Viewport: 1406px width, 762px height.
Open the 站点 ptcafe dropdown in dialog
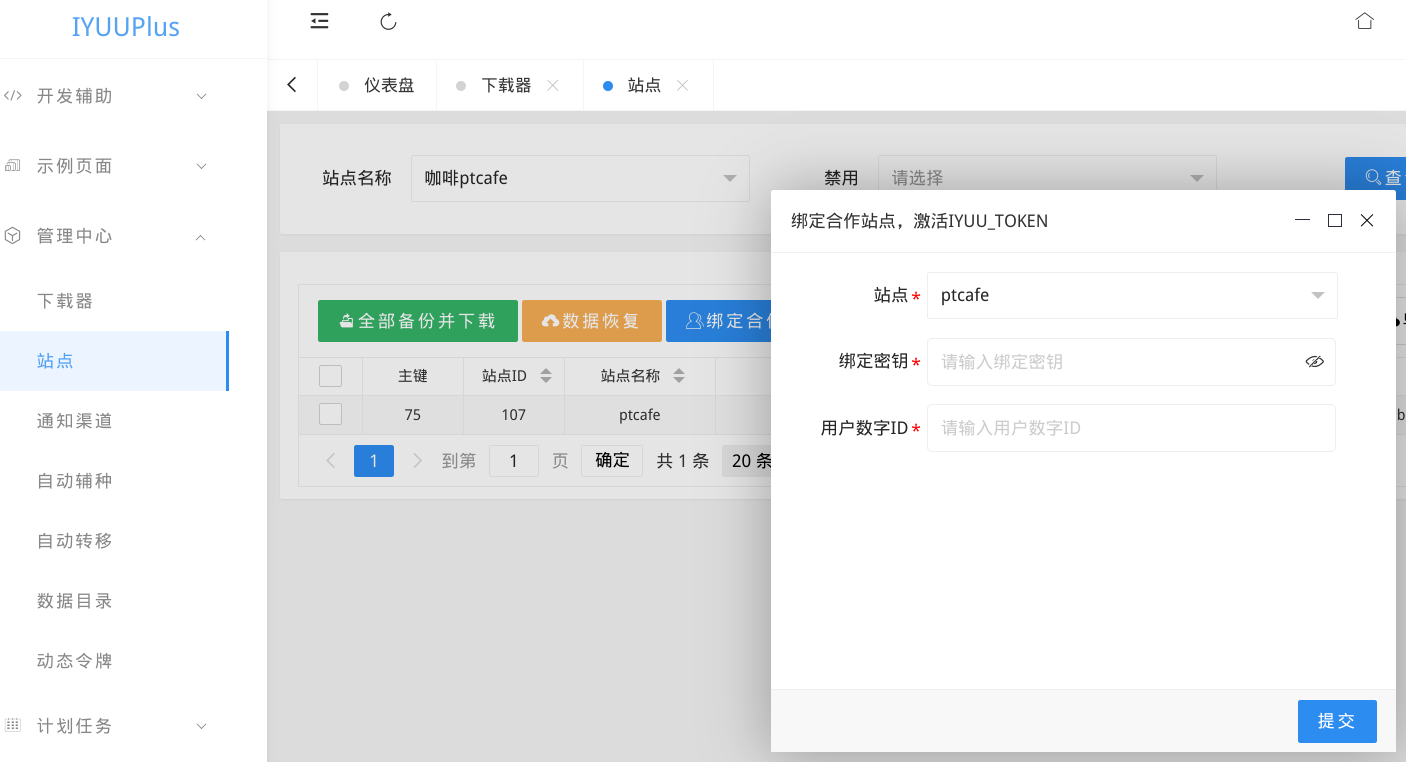click(x=1132, y=295)
